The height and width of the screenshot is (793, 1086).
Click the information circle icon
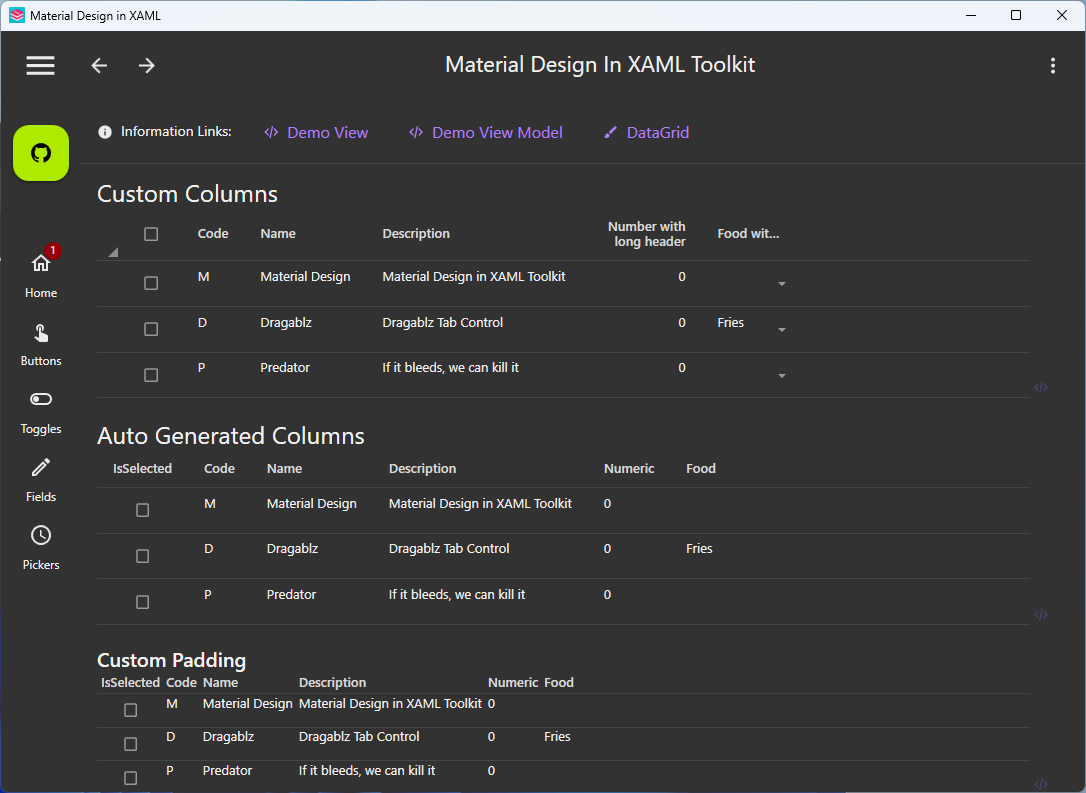pos(105,132)
